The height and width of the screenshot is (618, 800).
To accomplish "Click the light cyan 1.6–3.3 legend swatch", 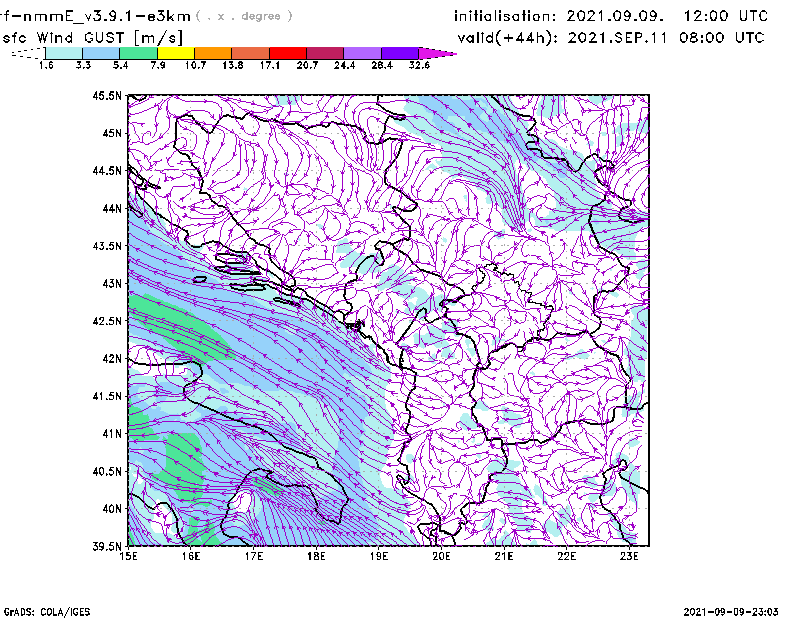I will click(64, 53).
